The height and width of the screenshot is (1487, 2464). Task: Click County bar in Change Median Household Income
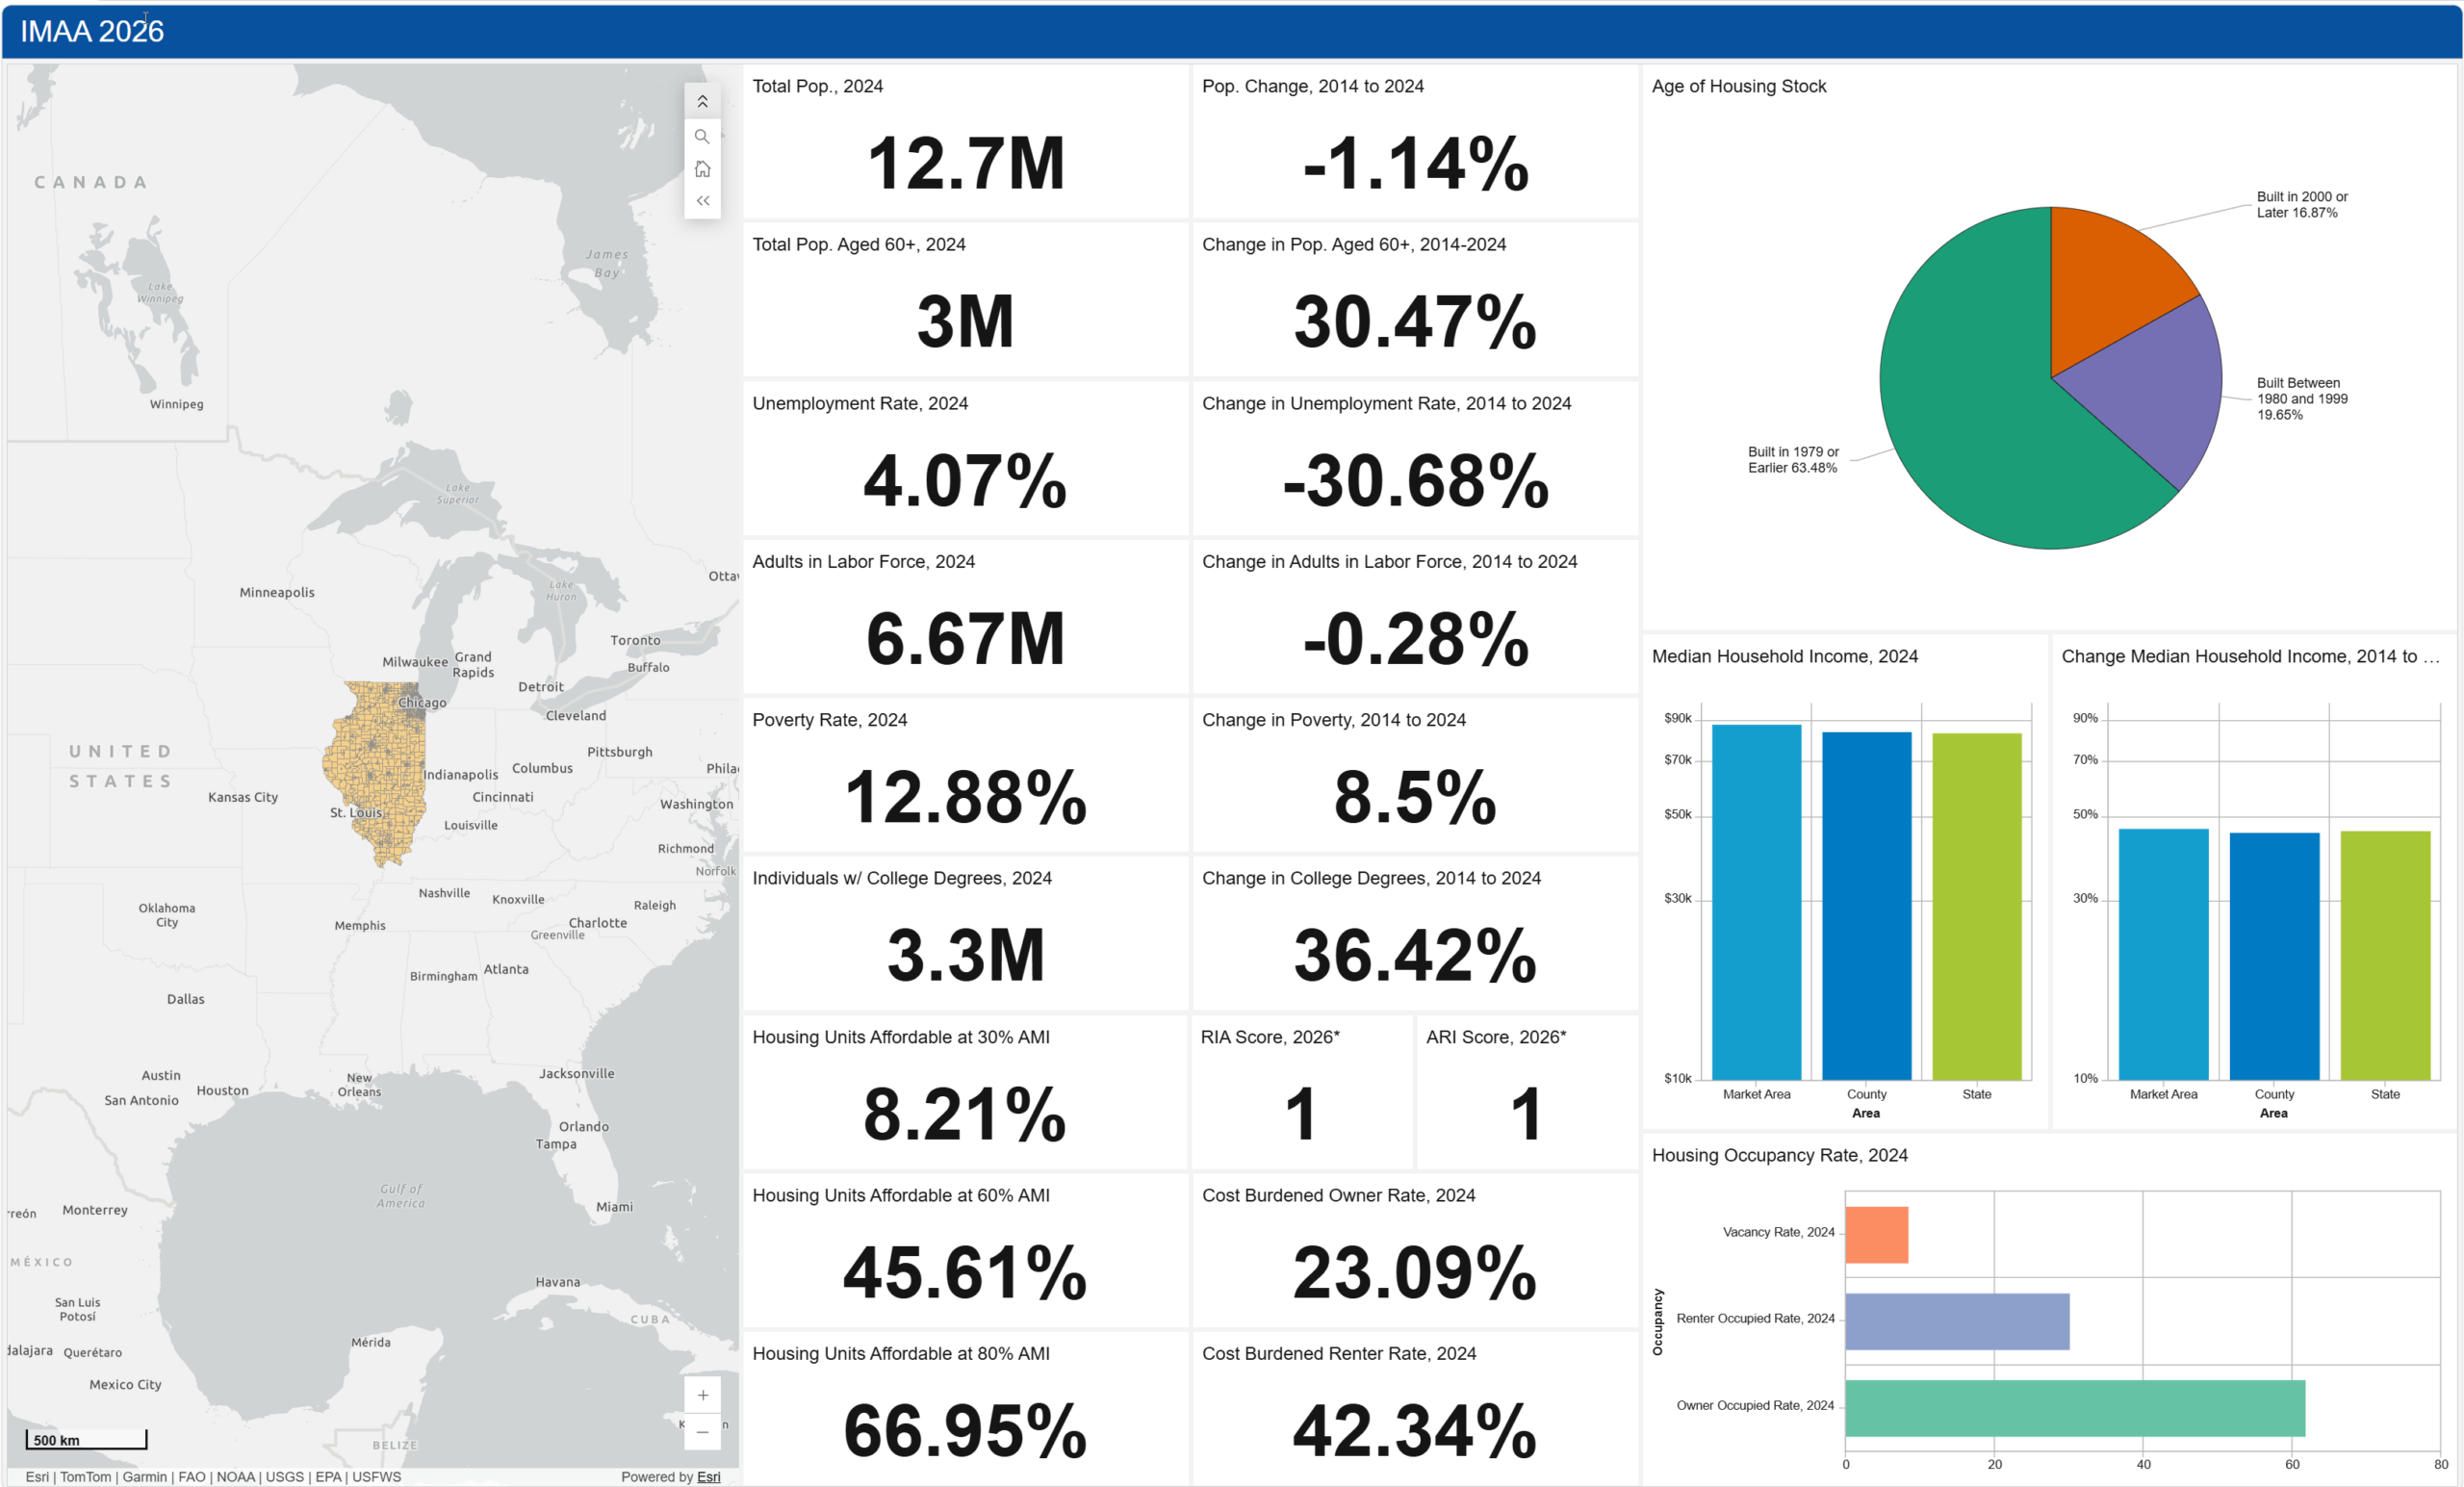tap(2274, 956)
